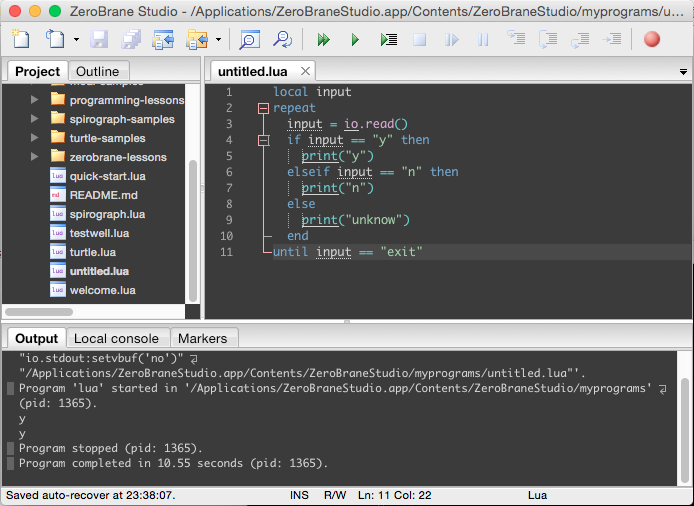Click the debugger Continue icon
This screenshot has height=506, width=694.
451,39
